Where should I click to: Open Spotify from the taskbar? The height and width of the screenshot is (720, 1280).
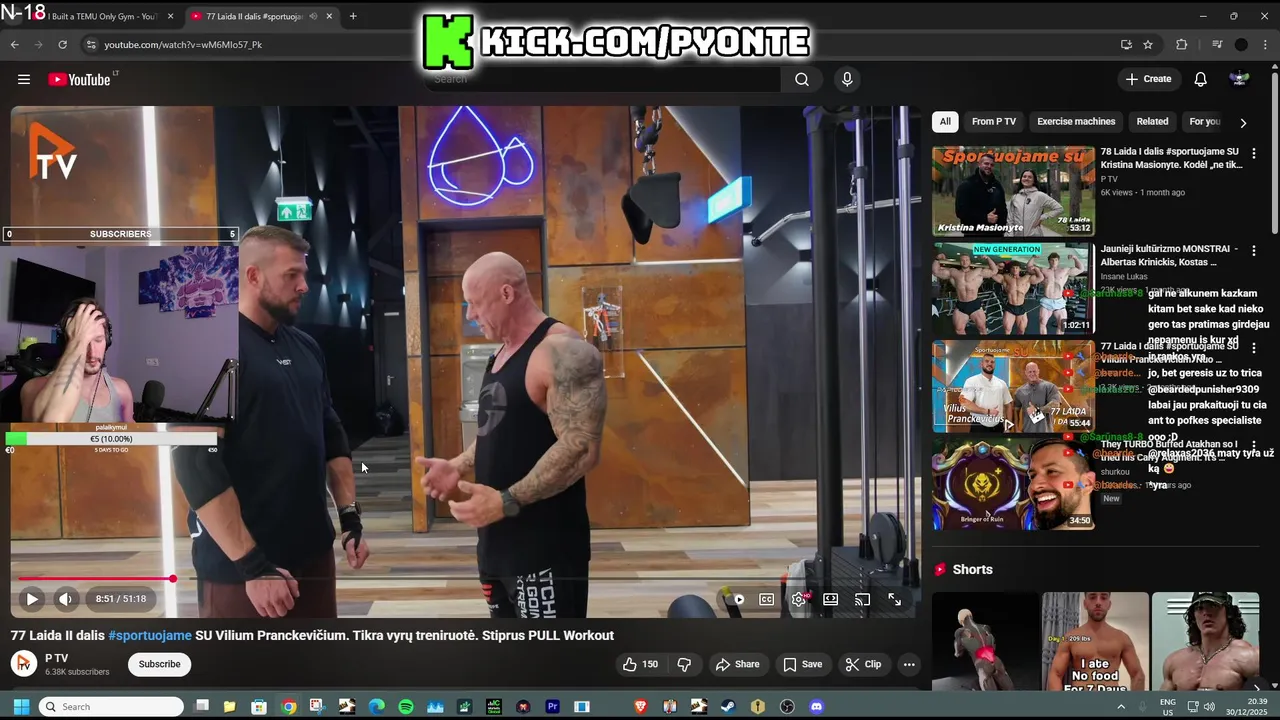(406, 706)
